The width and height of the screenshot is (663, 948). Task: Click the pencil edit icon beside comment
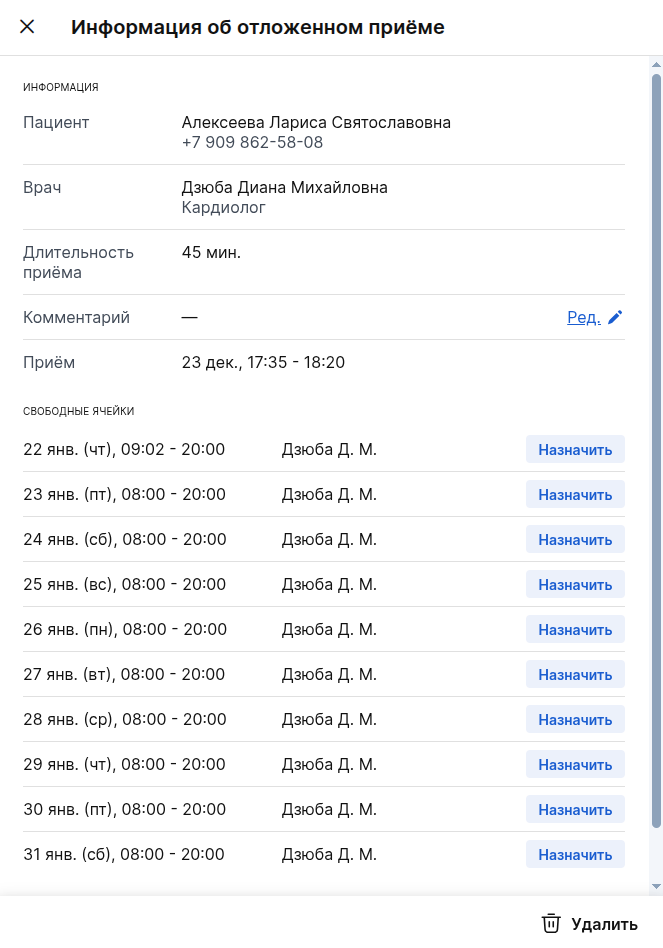click(615, 317)
